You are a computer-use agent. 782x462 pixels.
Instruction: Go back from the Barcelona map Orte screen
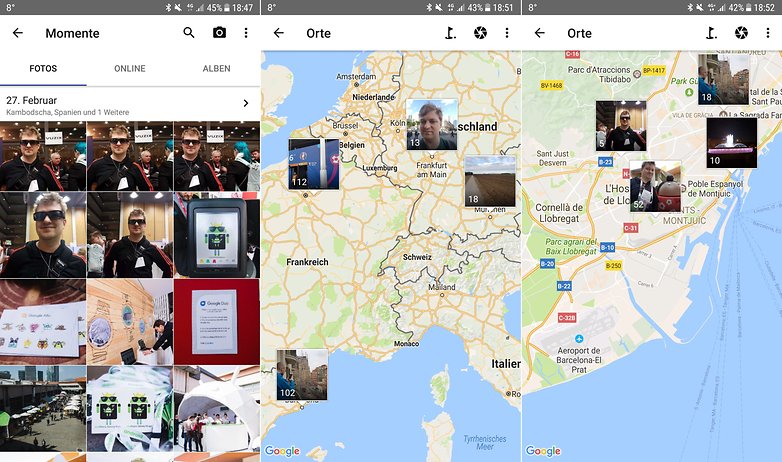coord(540,33)
